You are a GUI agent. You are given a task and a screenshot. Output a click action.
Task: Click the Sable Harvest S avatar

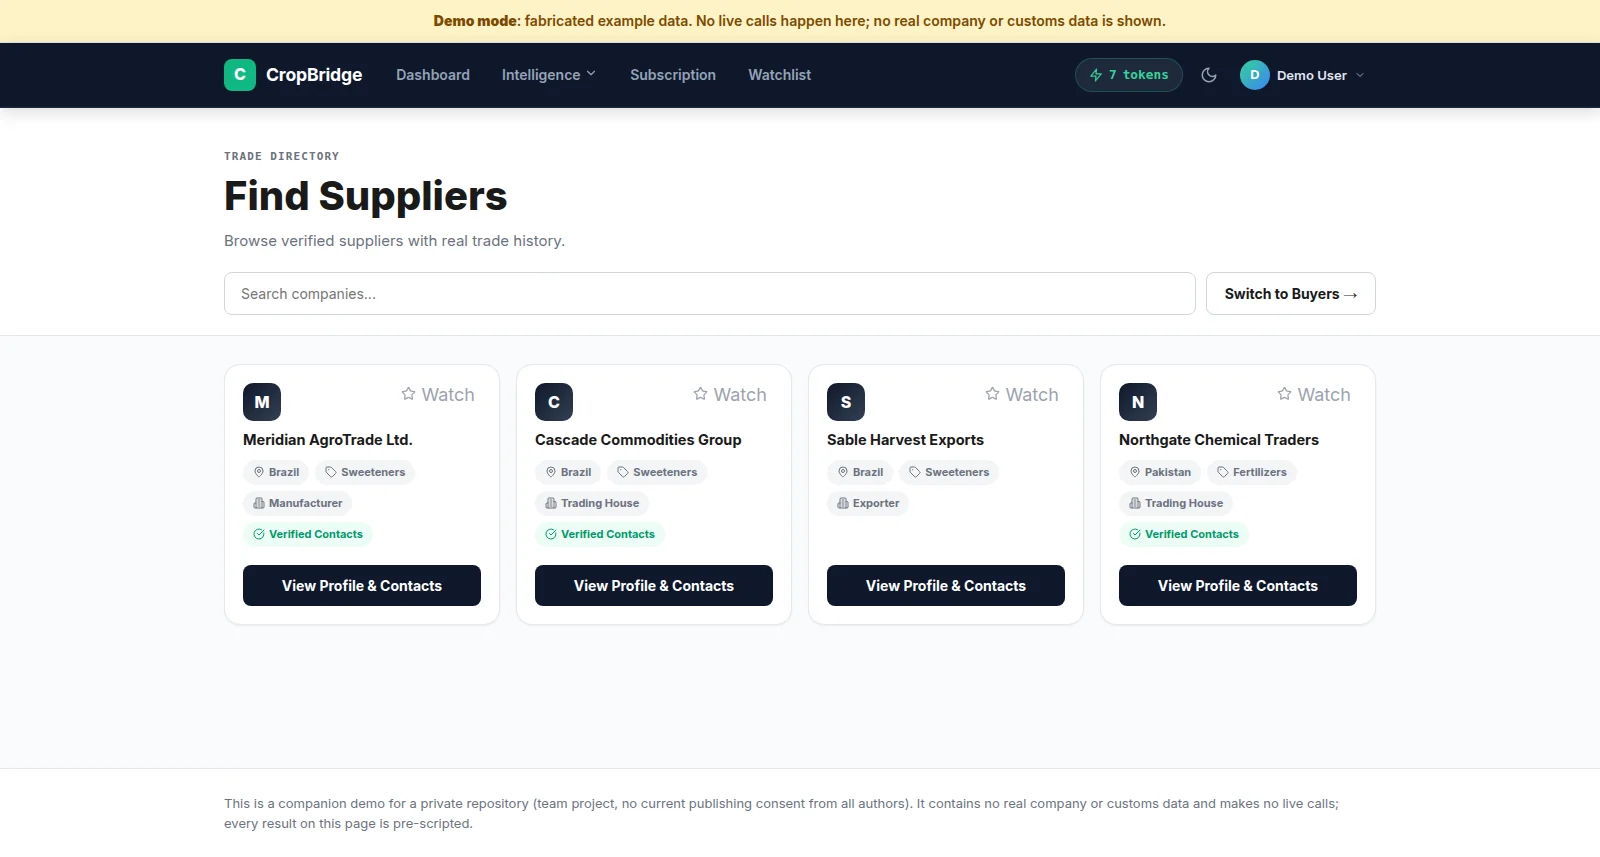pos(846,402)
